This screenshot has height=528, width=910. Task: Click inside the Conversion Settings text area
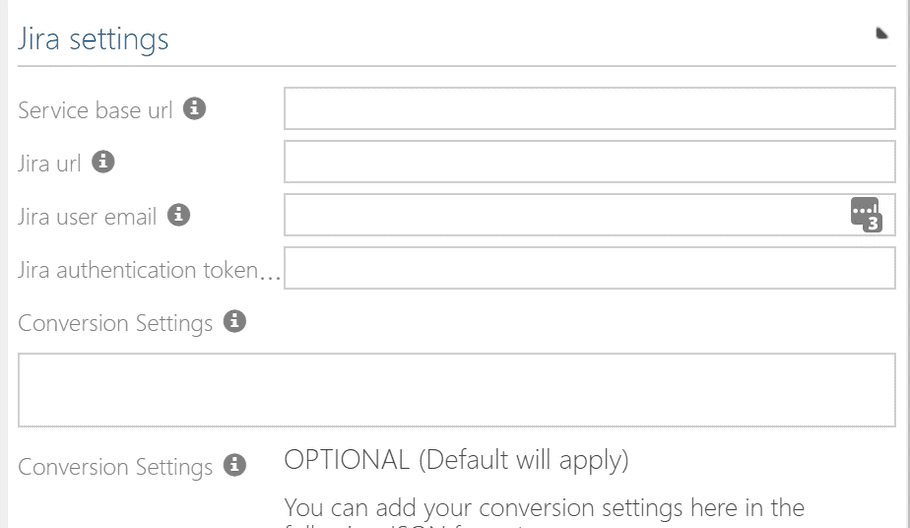coord(457,390)
